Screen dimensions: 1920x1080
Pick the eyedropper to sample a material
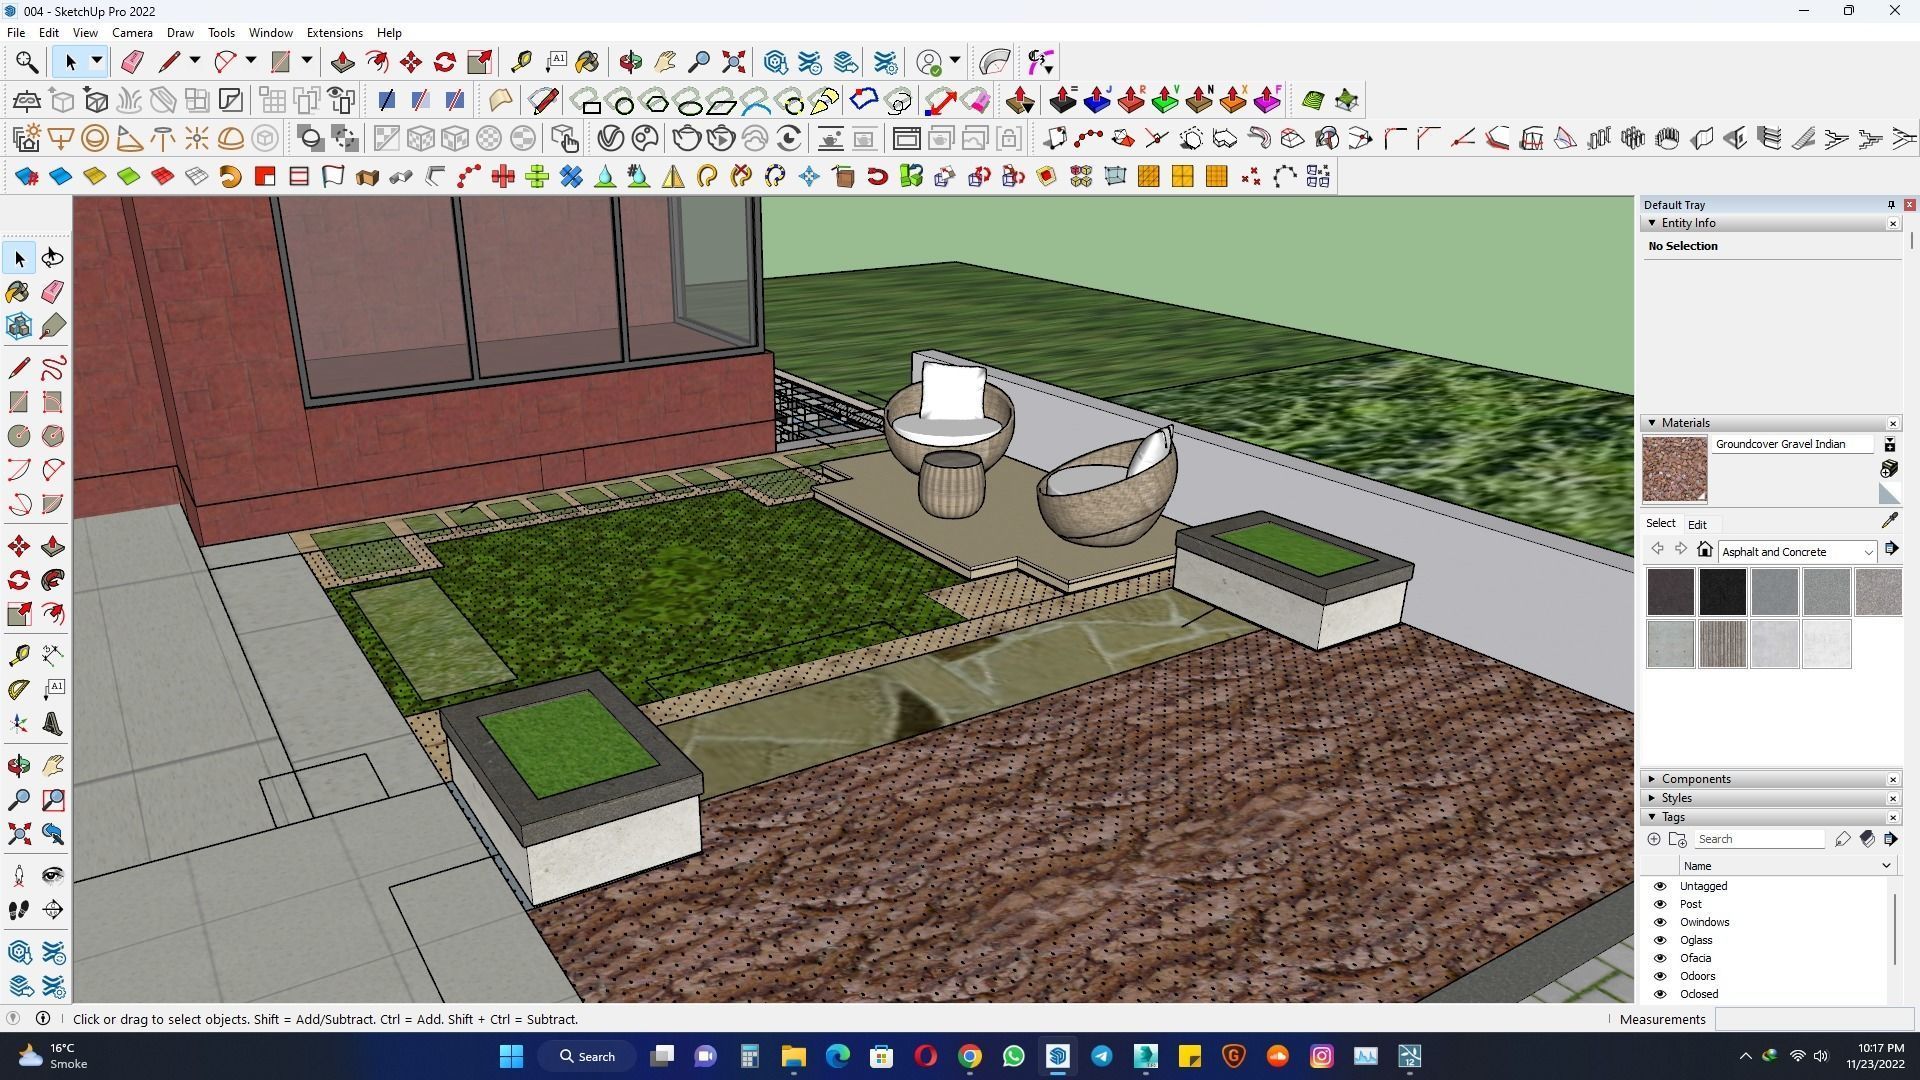click(x=1889, y=521)
